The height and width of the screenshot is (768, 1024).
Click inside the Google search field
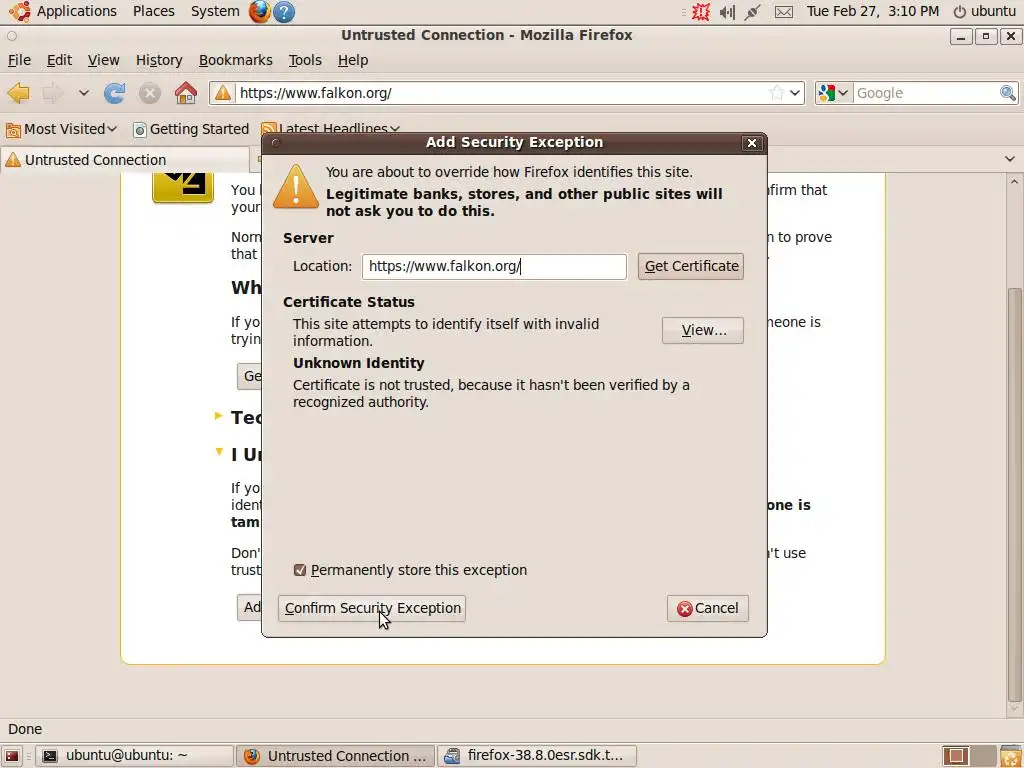926,93
